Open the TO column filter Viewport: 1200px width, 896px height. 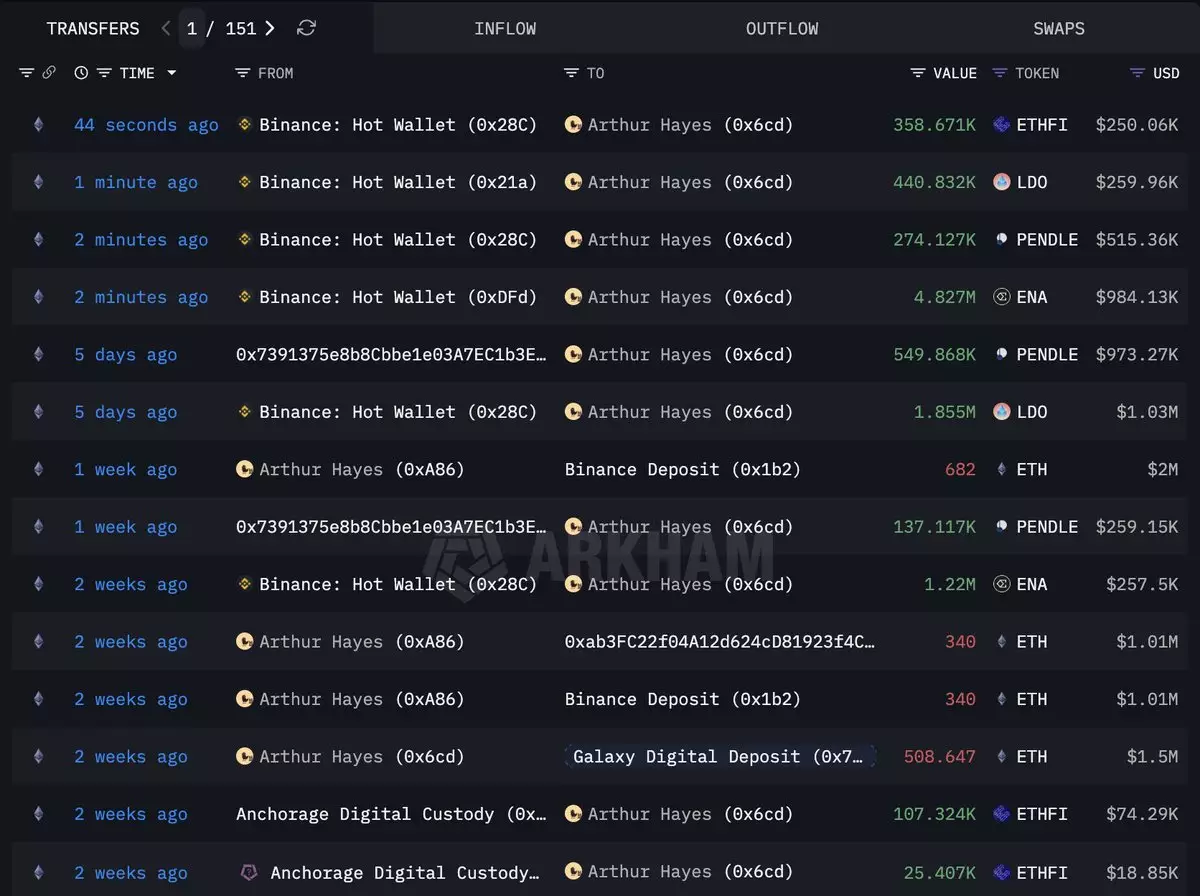[571, 73]
